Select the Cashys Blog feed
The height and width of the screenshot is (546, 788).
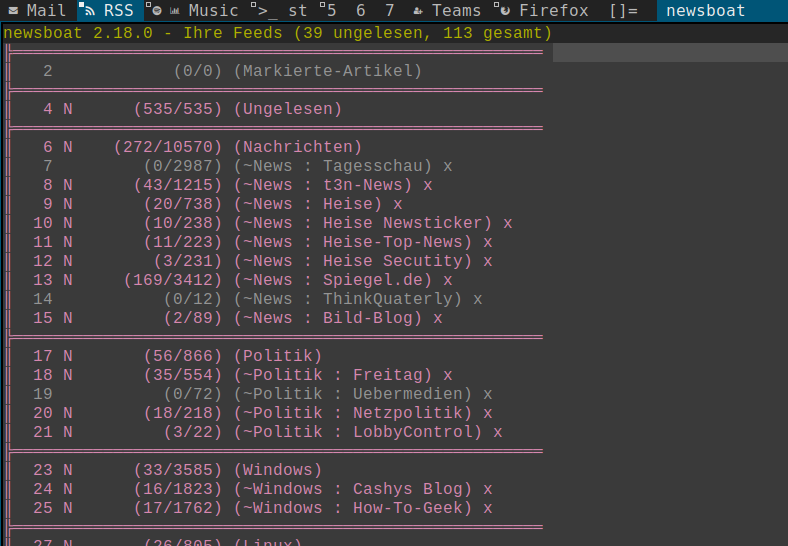pos(412,489)
